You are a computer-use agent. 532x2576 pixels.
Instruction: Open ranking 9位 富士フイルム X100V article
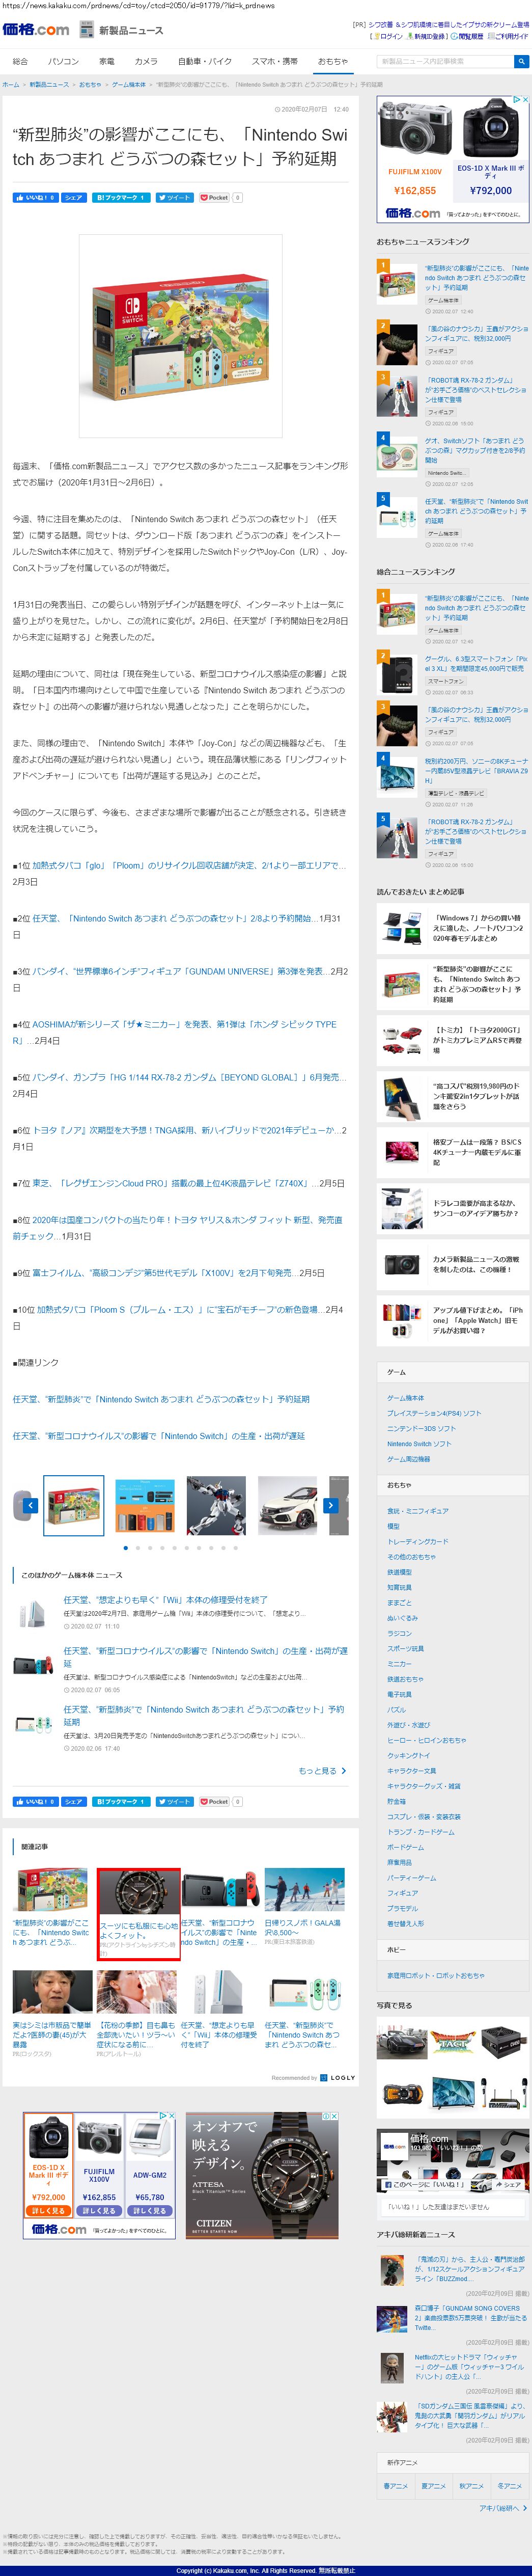[x=165, y=1273]
